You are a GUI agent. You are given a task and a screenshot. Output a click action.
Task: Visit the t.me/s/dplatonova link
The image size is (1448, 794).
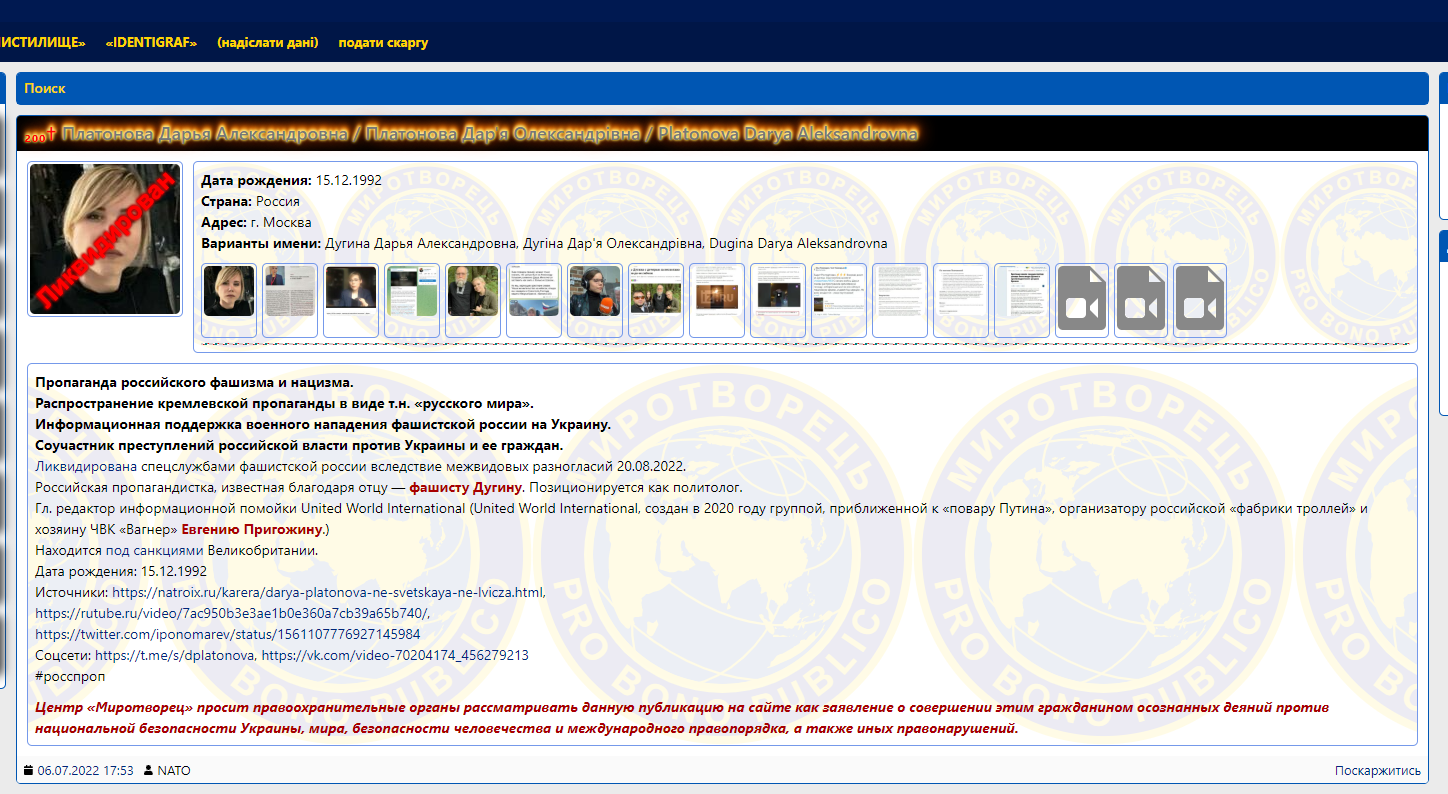click(175, 655)
